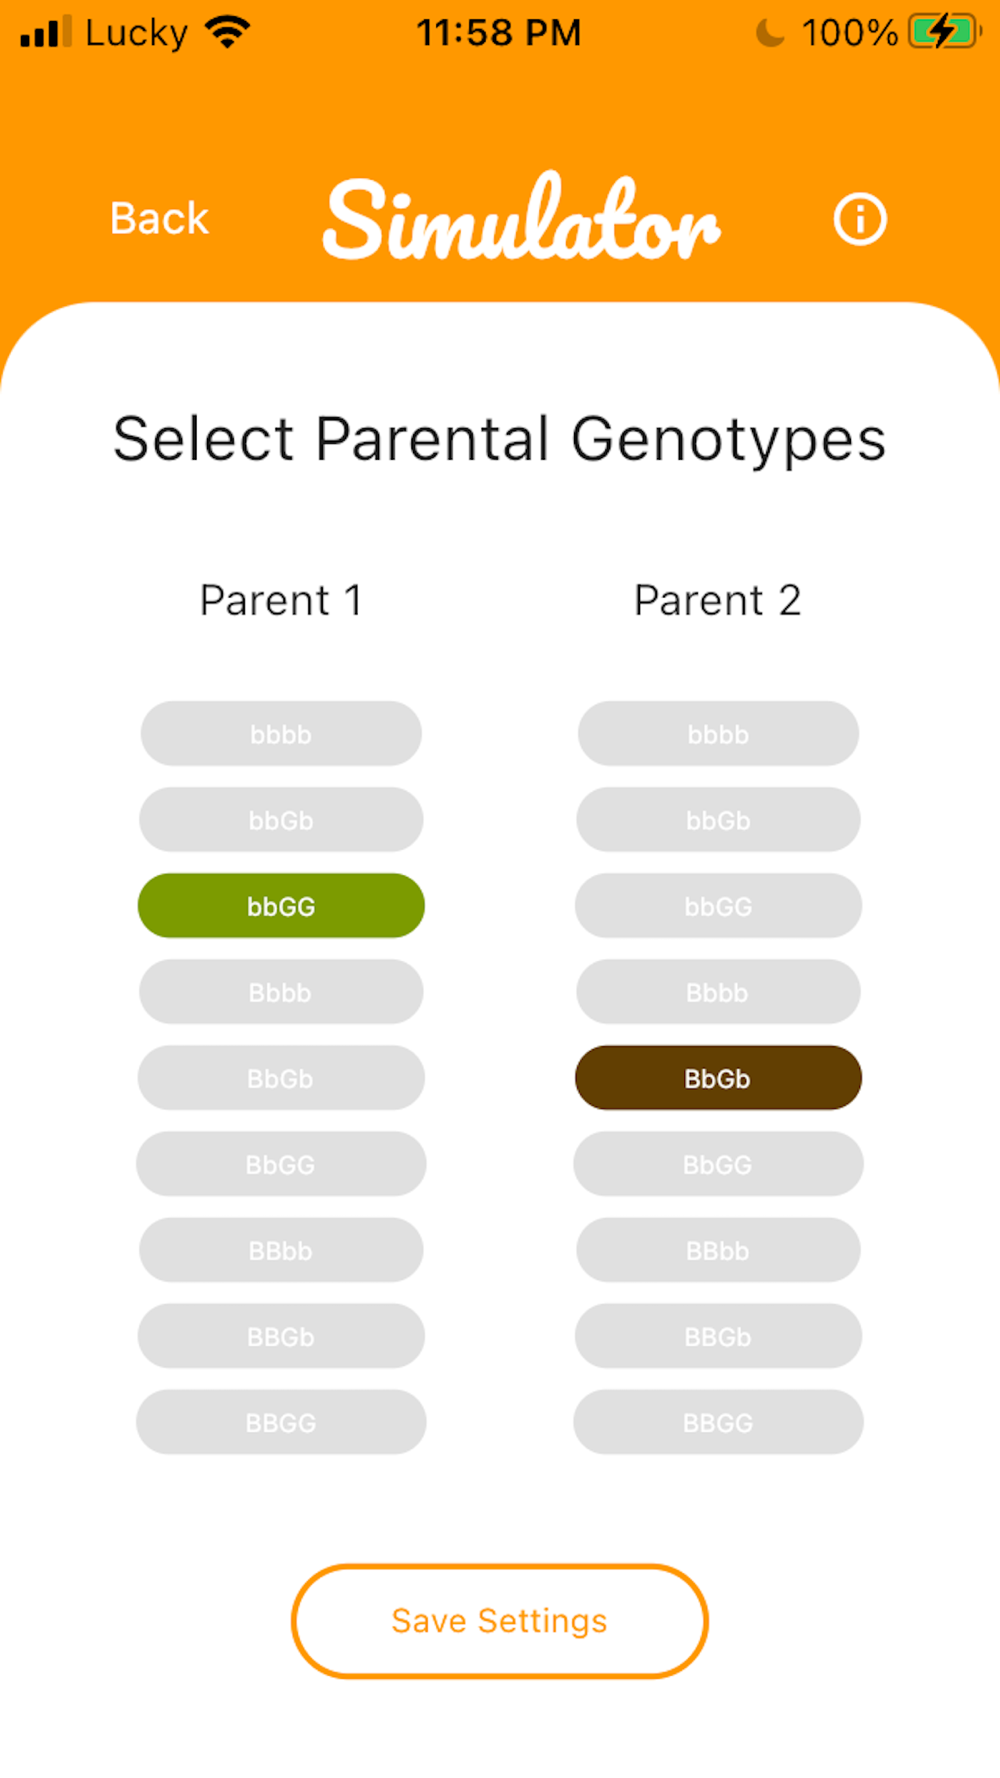Viewport: 1000px width, 1778px height.
Task: Choose bbGG under Parent 2
Action: tap(718, 906)
